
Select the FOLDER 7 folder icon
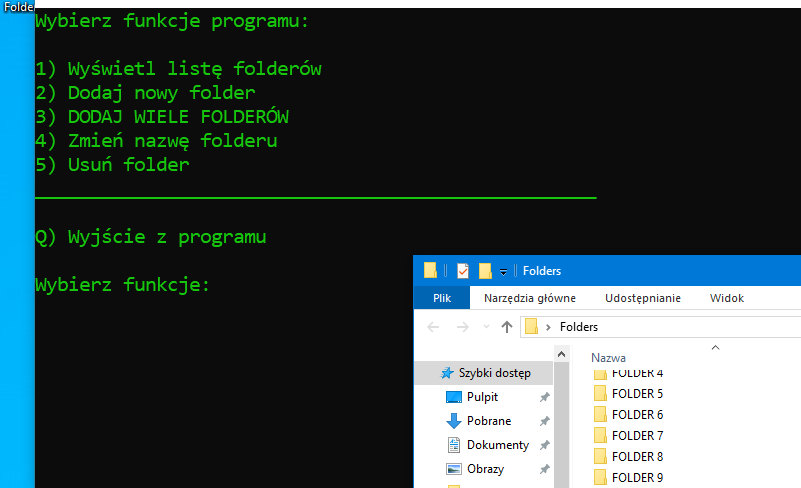(600, 436)
